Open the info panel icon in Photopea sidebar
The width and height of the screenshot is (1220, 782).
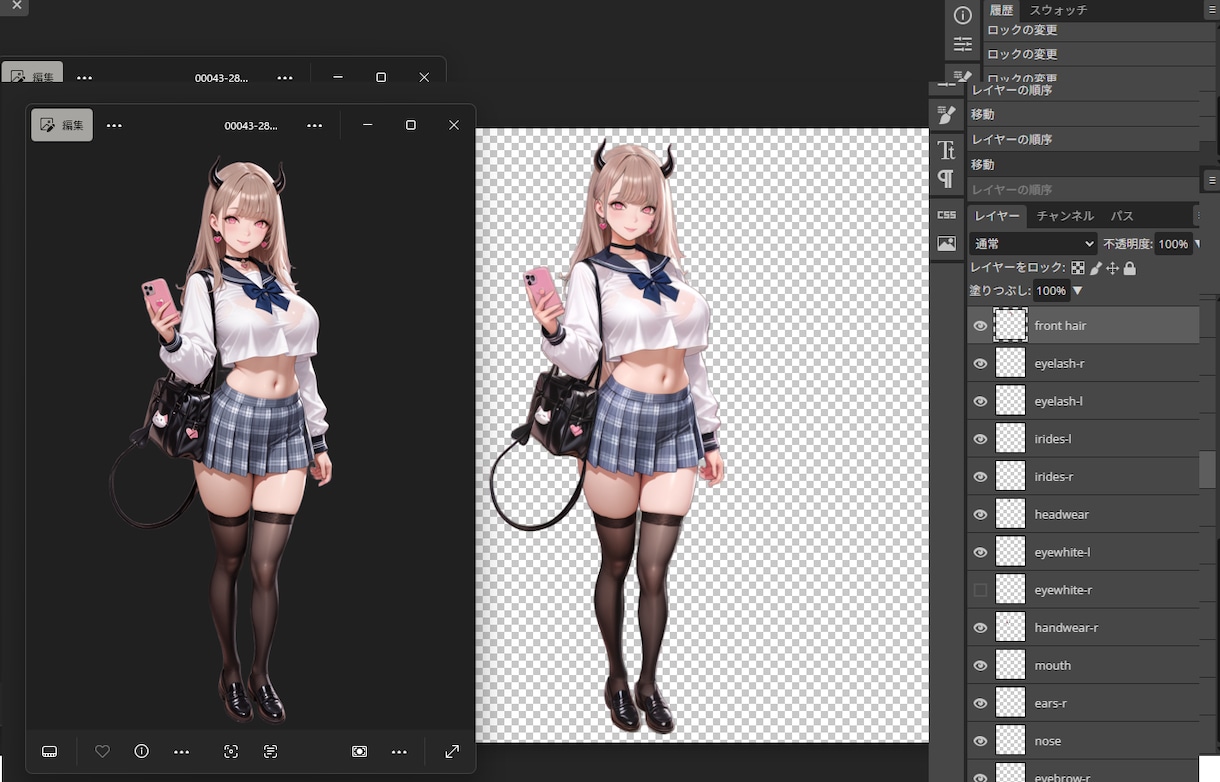962,15
